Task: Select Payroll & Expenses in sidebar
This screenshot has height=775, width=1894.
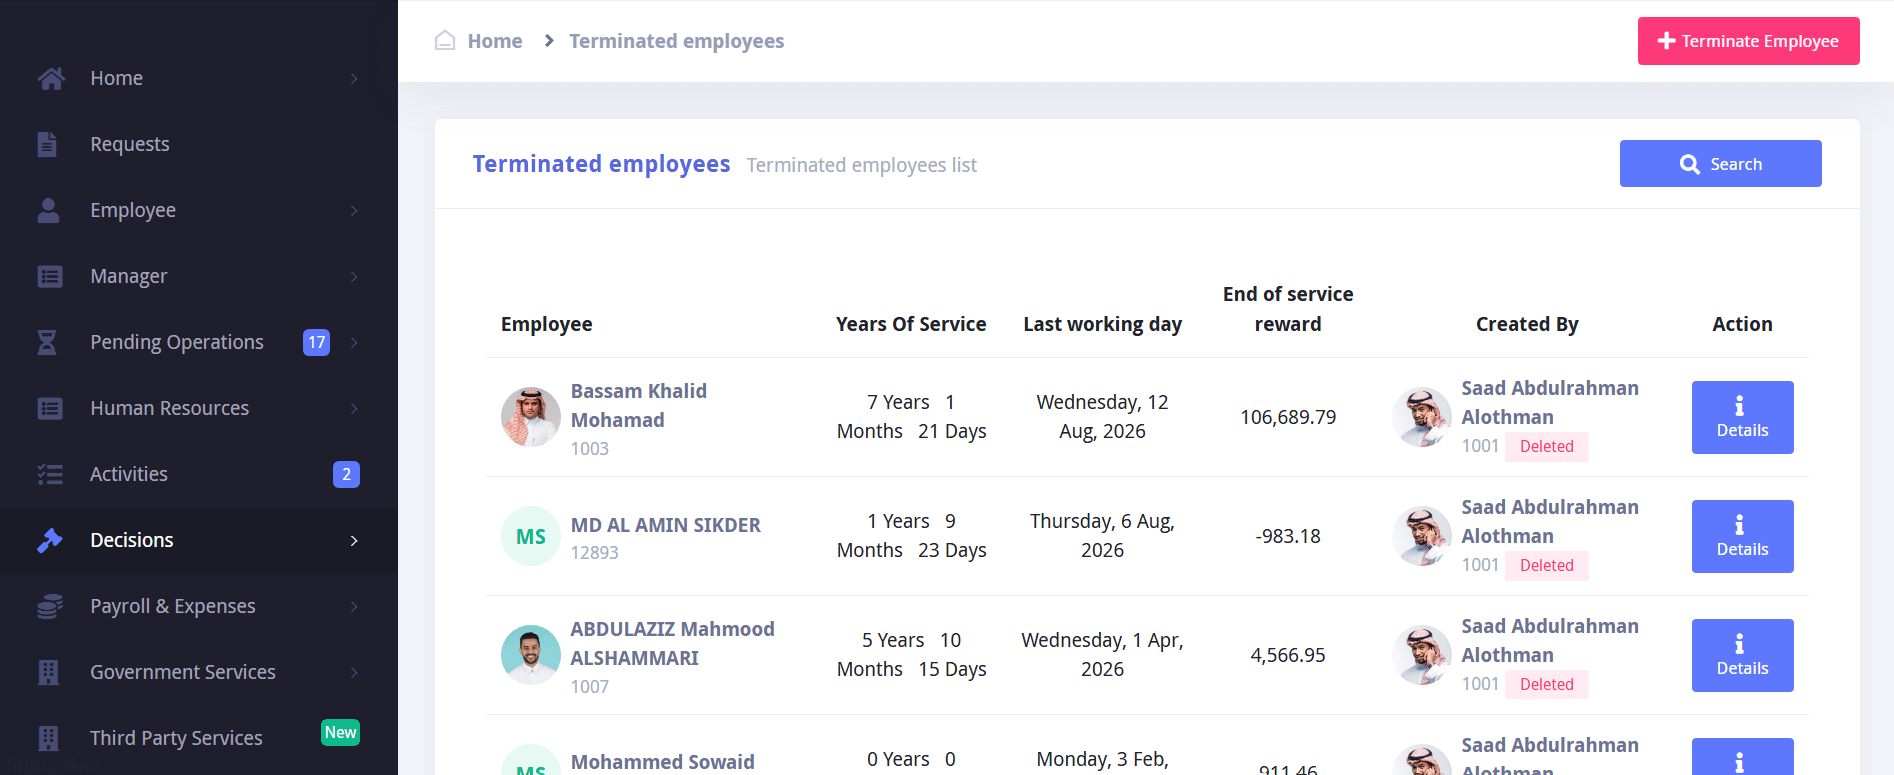Action: pos(199,606)
